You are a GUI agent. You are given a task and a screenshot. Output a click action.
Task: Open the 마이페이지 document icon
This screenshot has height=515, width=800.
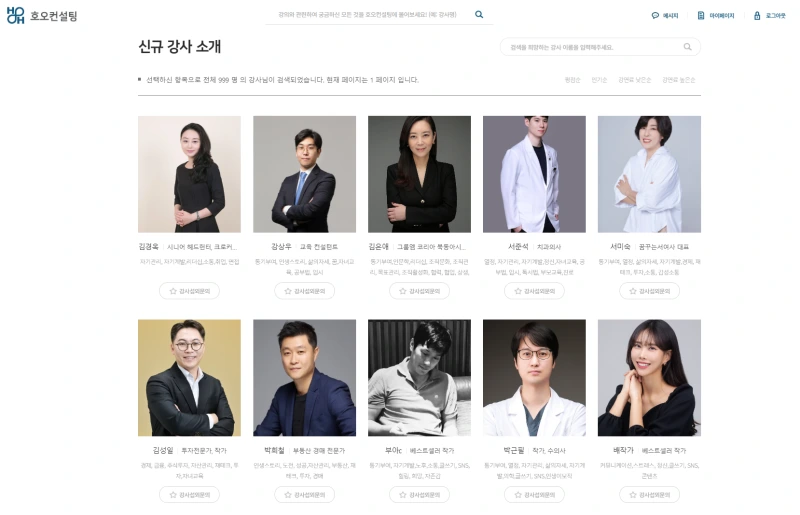[701, 16]
